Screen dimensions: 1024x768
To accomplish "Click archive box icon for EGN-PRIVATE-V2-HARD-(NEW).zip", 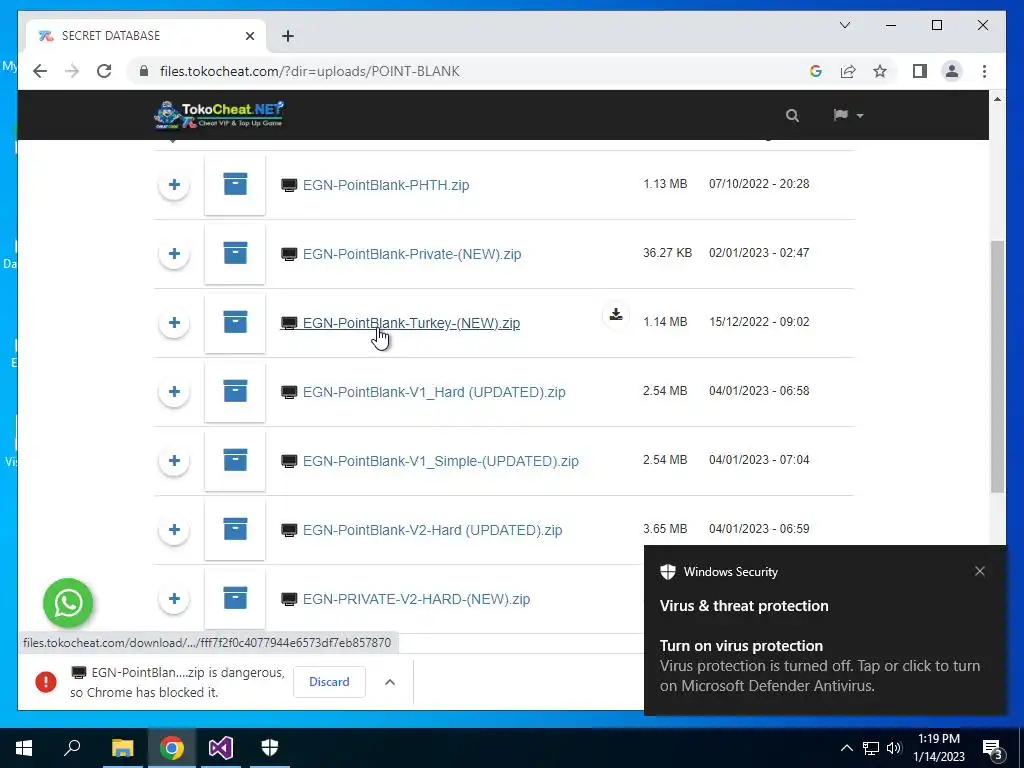I will point(235,598).
